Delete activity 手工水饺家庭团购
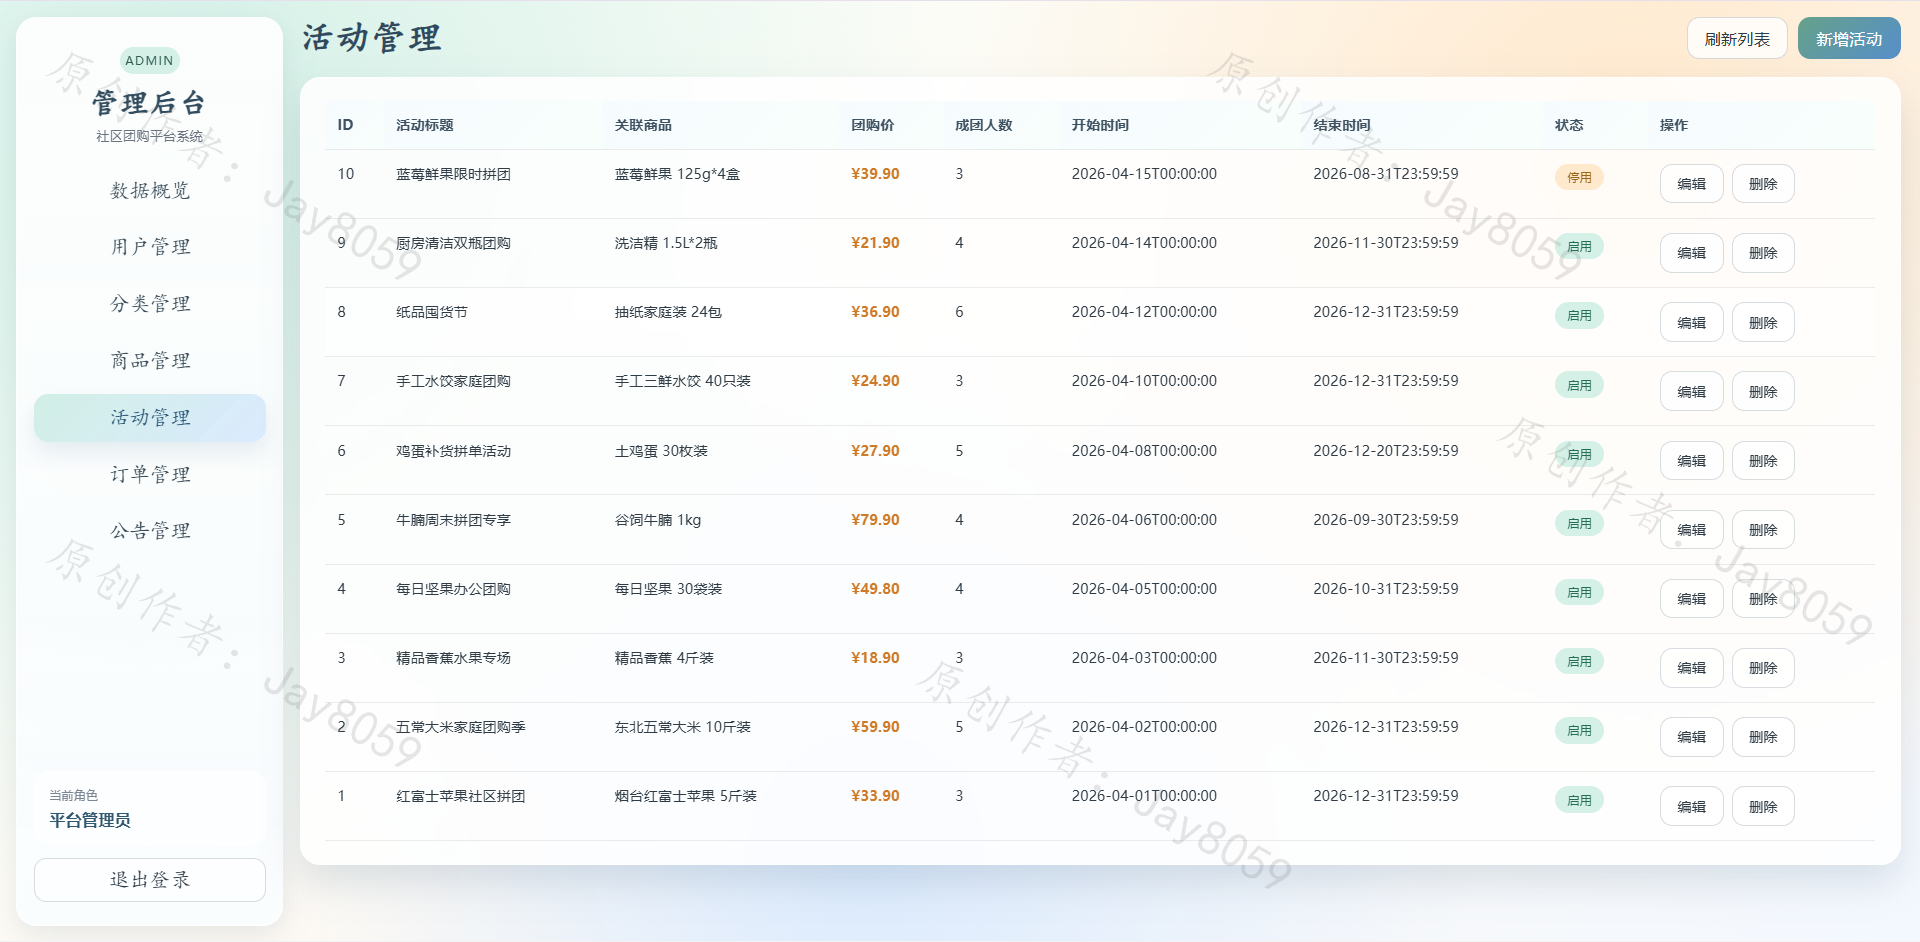Viewport: 1920px width, 942px height. click(1763, 391)
